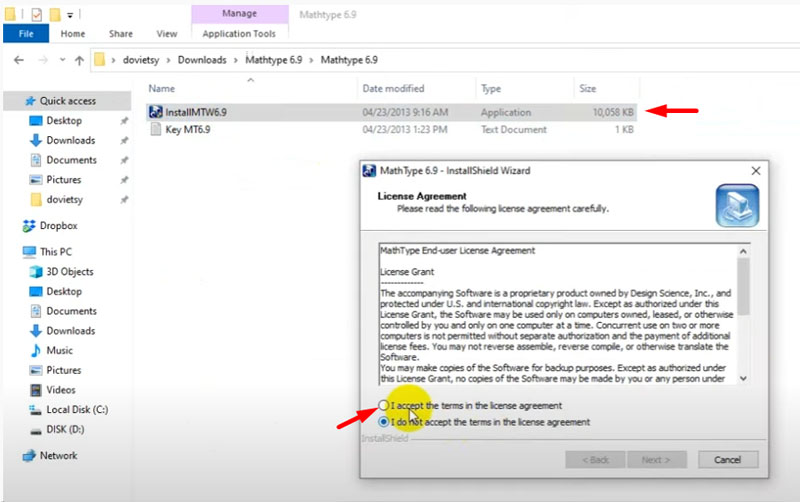The image size is (800, 502).
Task: Expand chevron before dovietsy in address bar
Action: coord(113,60)
